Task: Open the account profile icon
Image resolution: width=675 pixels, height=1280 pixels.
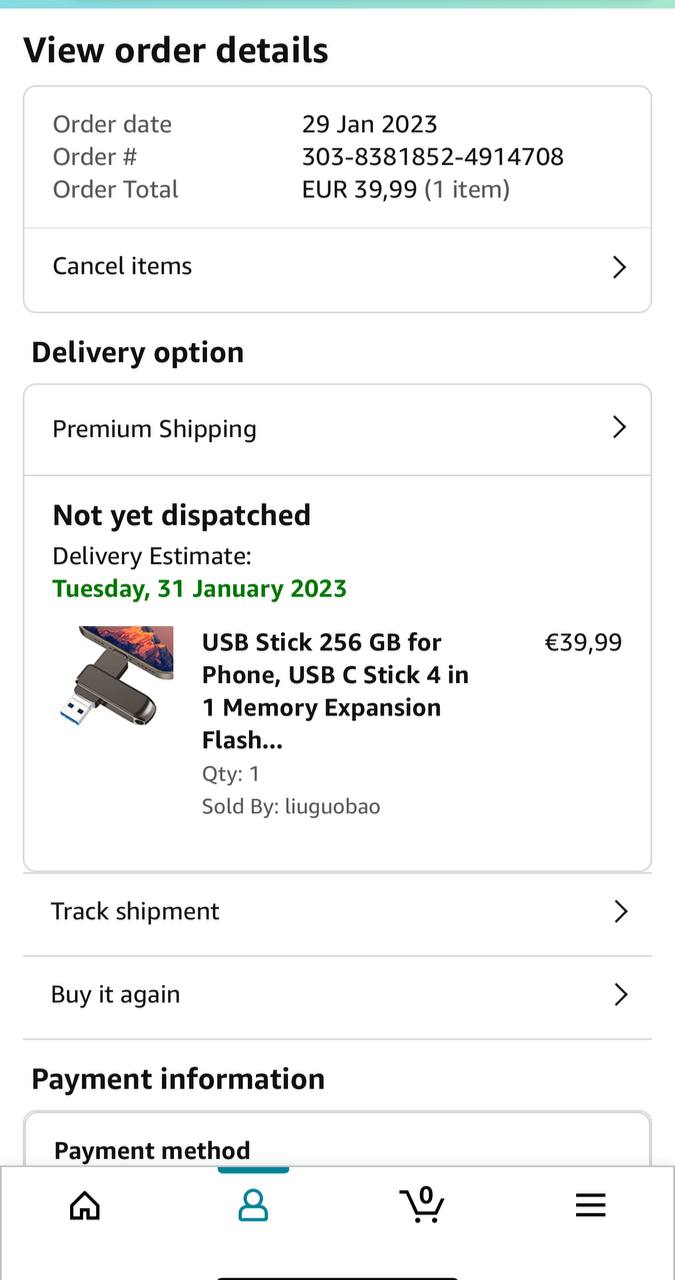Action: tap(253, 1205)
